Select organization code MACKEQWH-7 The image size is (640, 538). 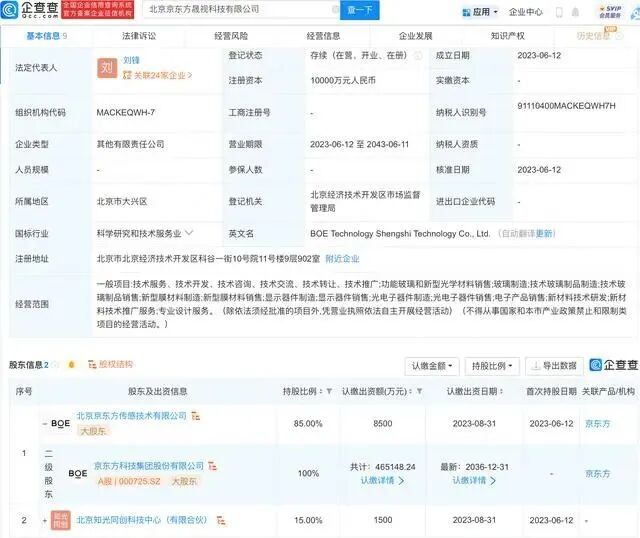pos(126,112)
